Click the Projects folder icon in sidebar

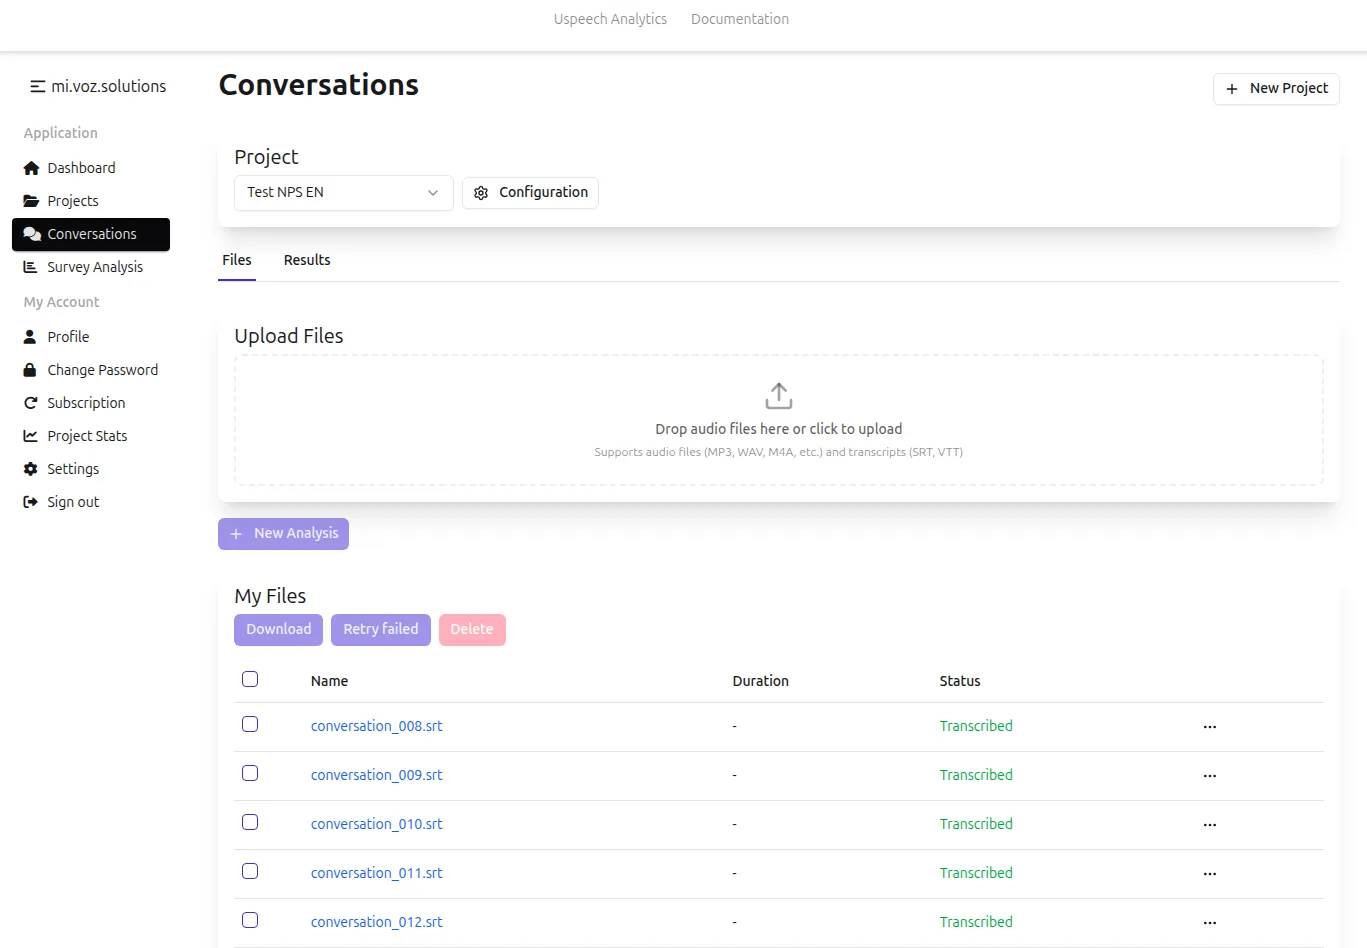tap(31, 201)
